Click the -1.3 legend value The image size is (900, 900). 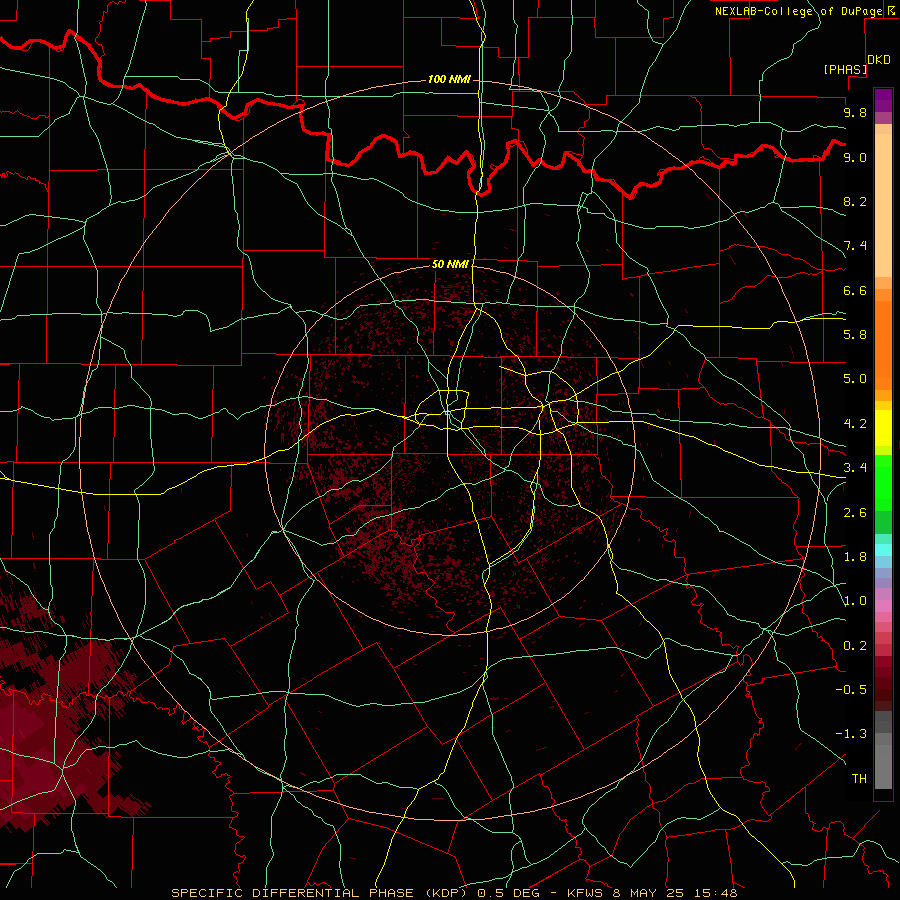(x=851, y=734)
